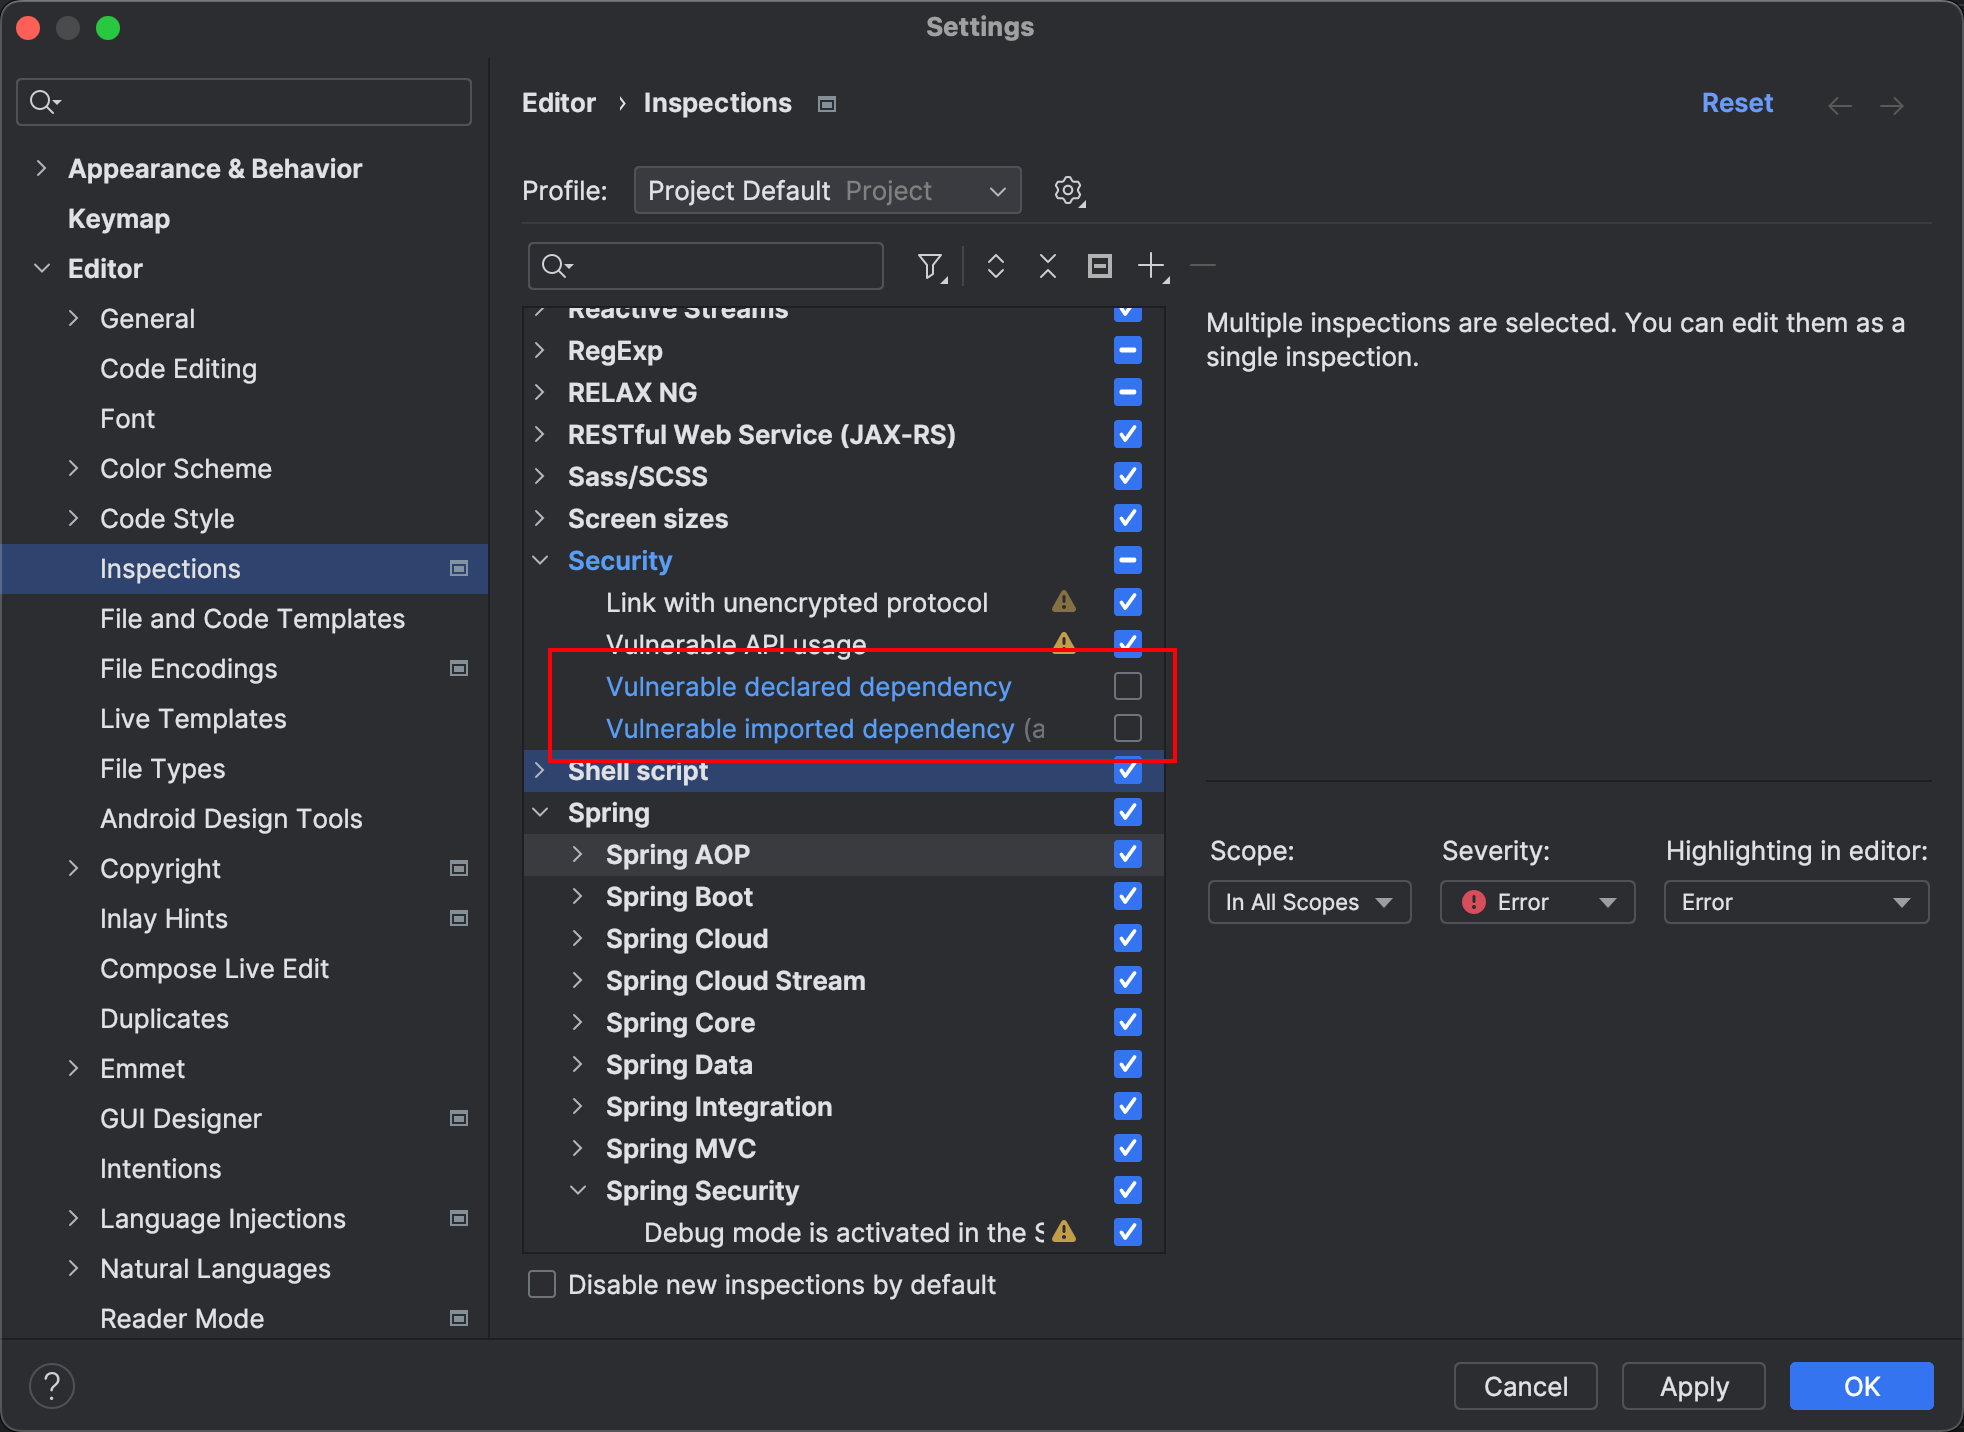Click the filter inspections funnel icon
Screen dimensions: 1964x1432
[930, 266]
